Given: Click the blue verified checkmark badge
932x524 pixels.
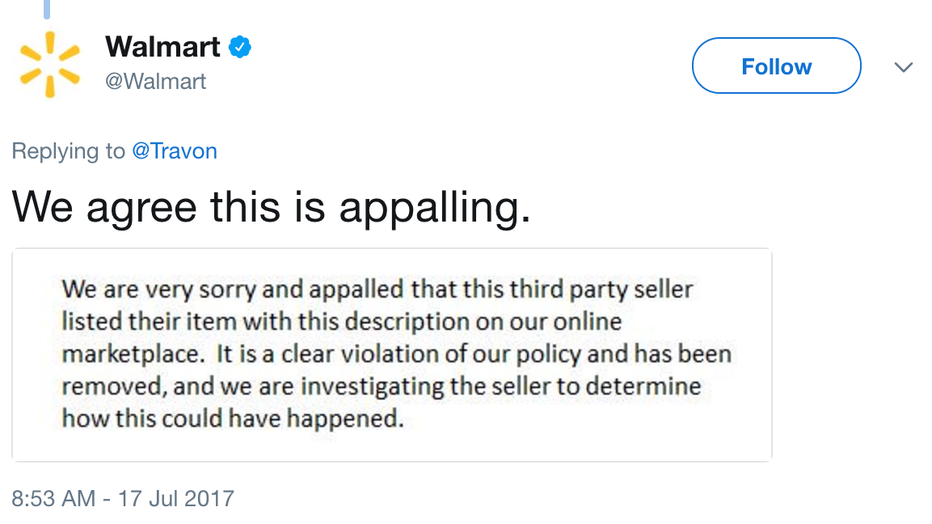Looking at the screenshot, I should pos(240,47).
